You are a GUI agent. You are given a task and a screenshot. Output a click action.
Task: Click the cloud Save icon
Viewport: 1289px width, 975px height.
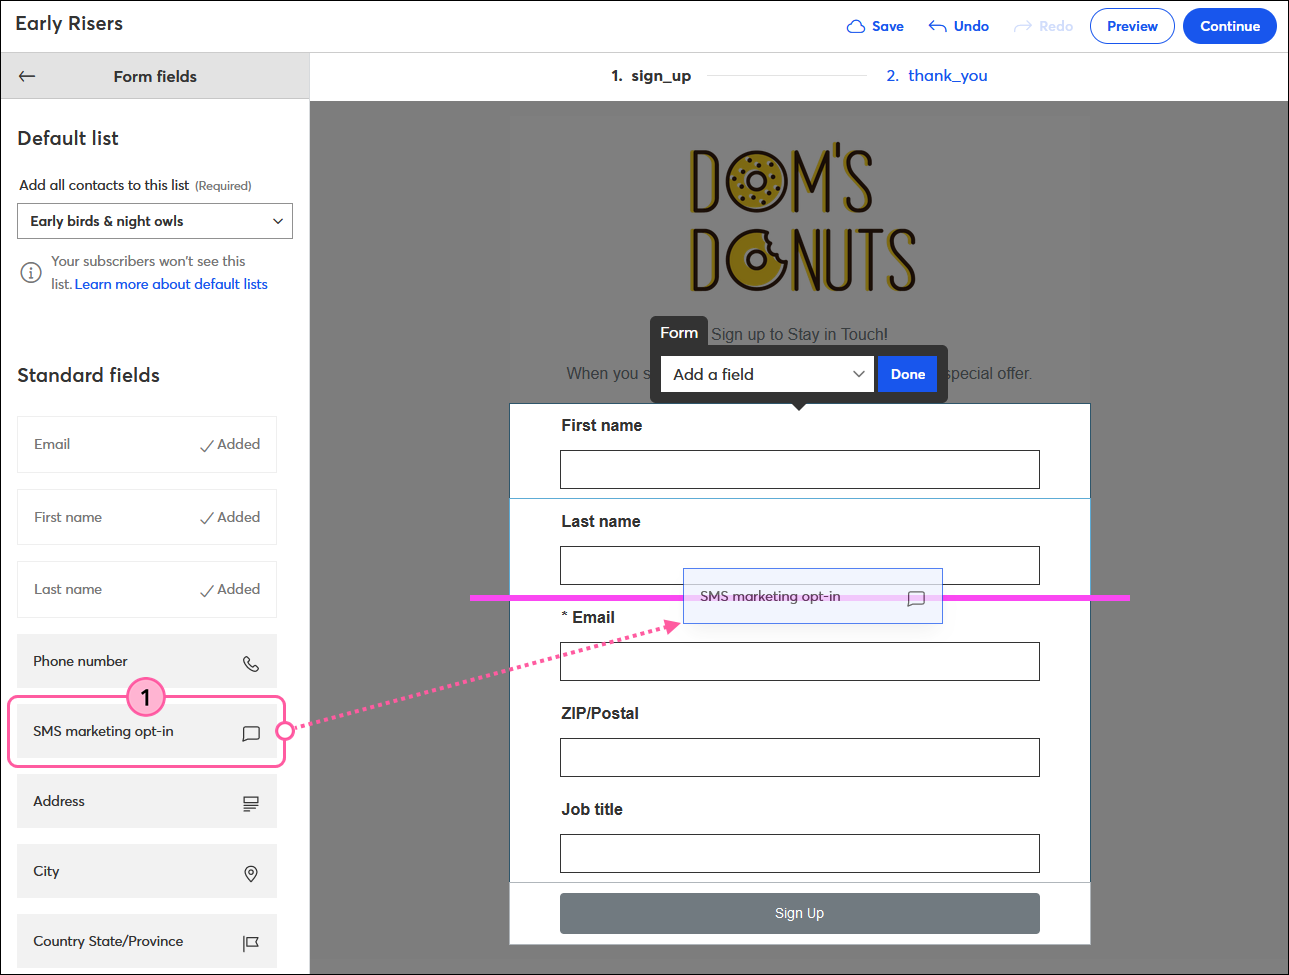[857, 25]
